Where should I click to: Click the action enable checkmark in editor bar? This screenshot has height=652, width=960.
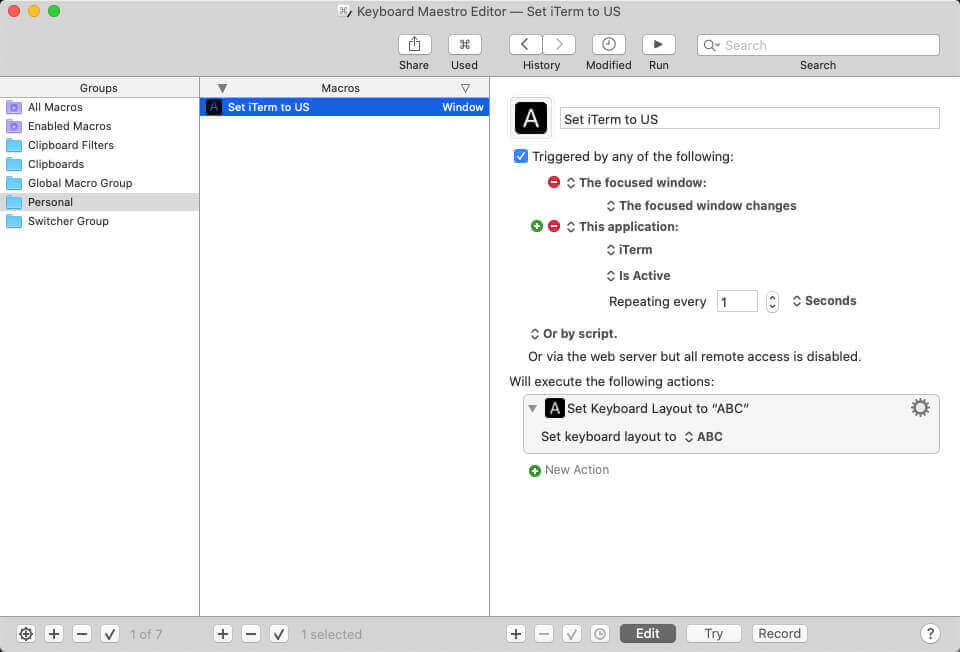click(x=572, y=634)
